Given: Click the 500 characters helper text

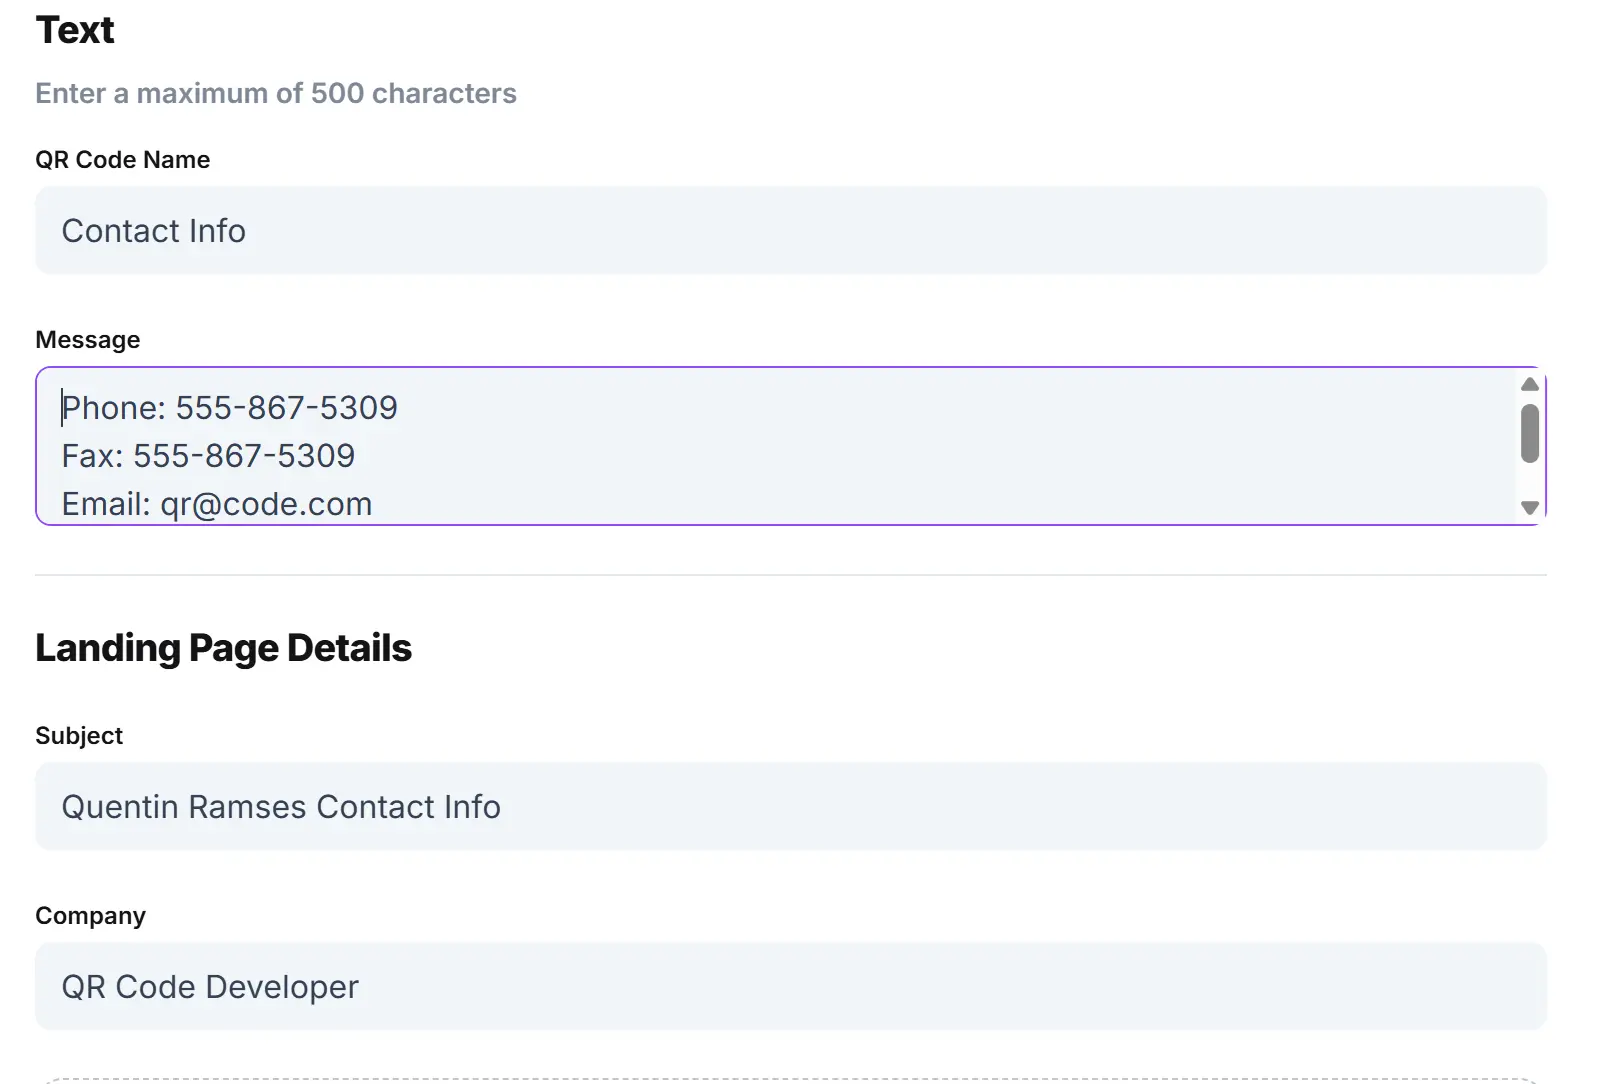Looking at the screenshot, I should pos(276,93).
